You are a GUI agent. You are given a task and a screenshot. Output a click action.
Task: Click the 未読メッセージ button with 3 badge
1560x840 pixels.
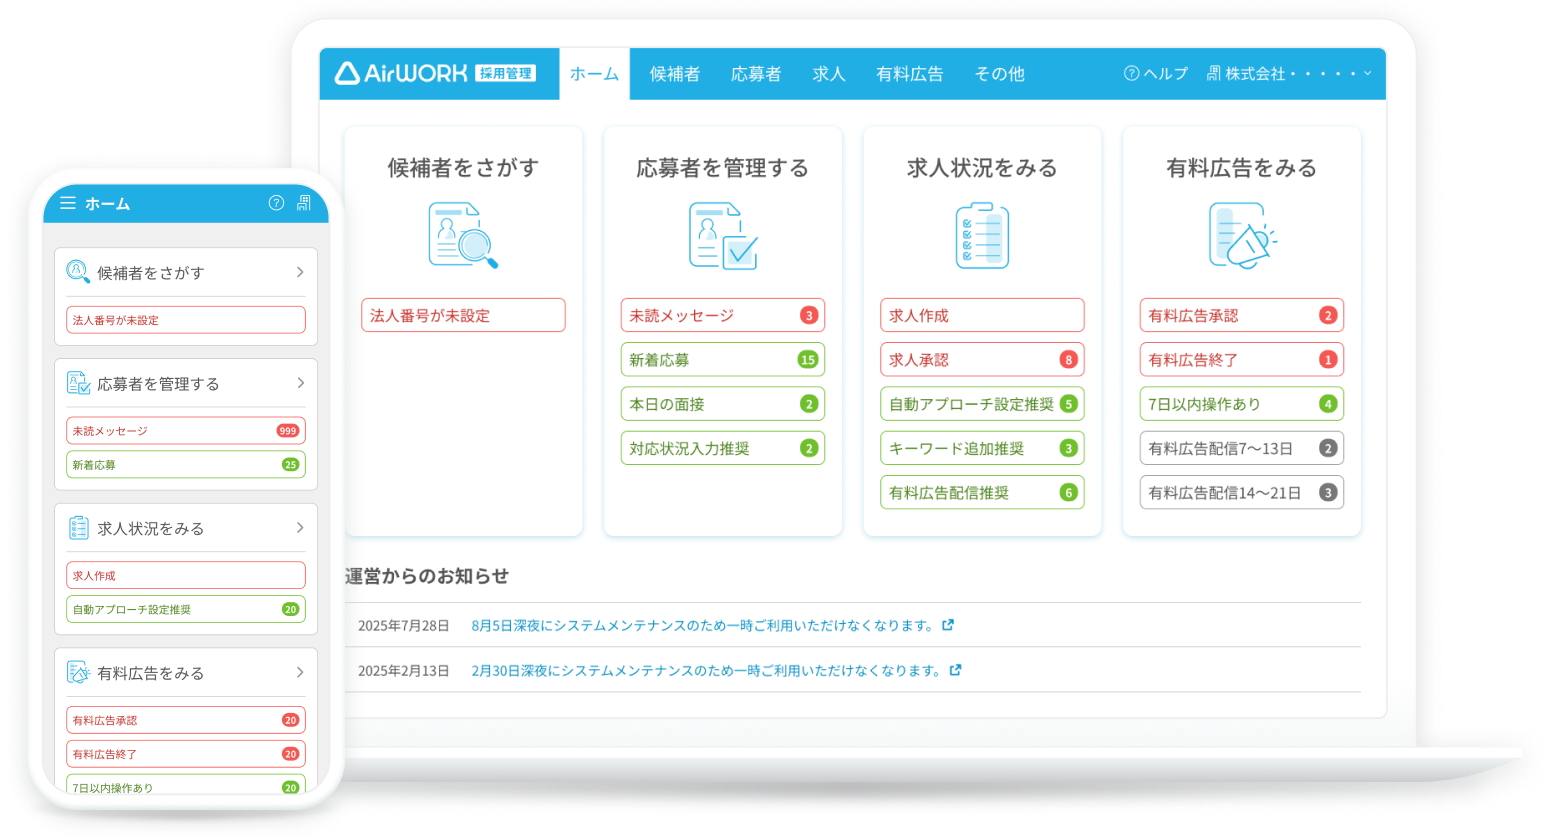point(722,315)
